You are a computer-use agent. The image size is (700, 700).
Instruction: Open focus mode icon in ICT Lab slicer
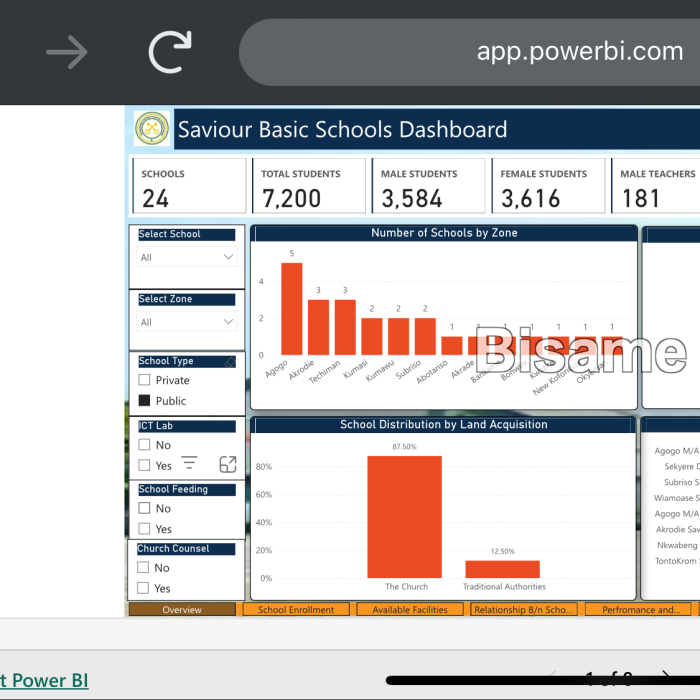point(228,464)
